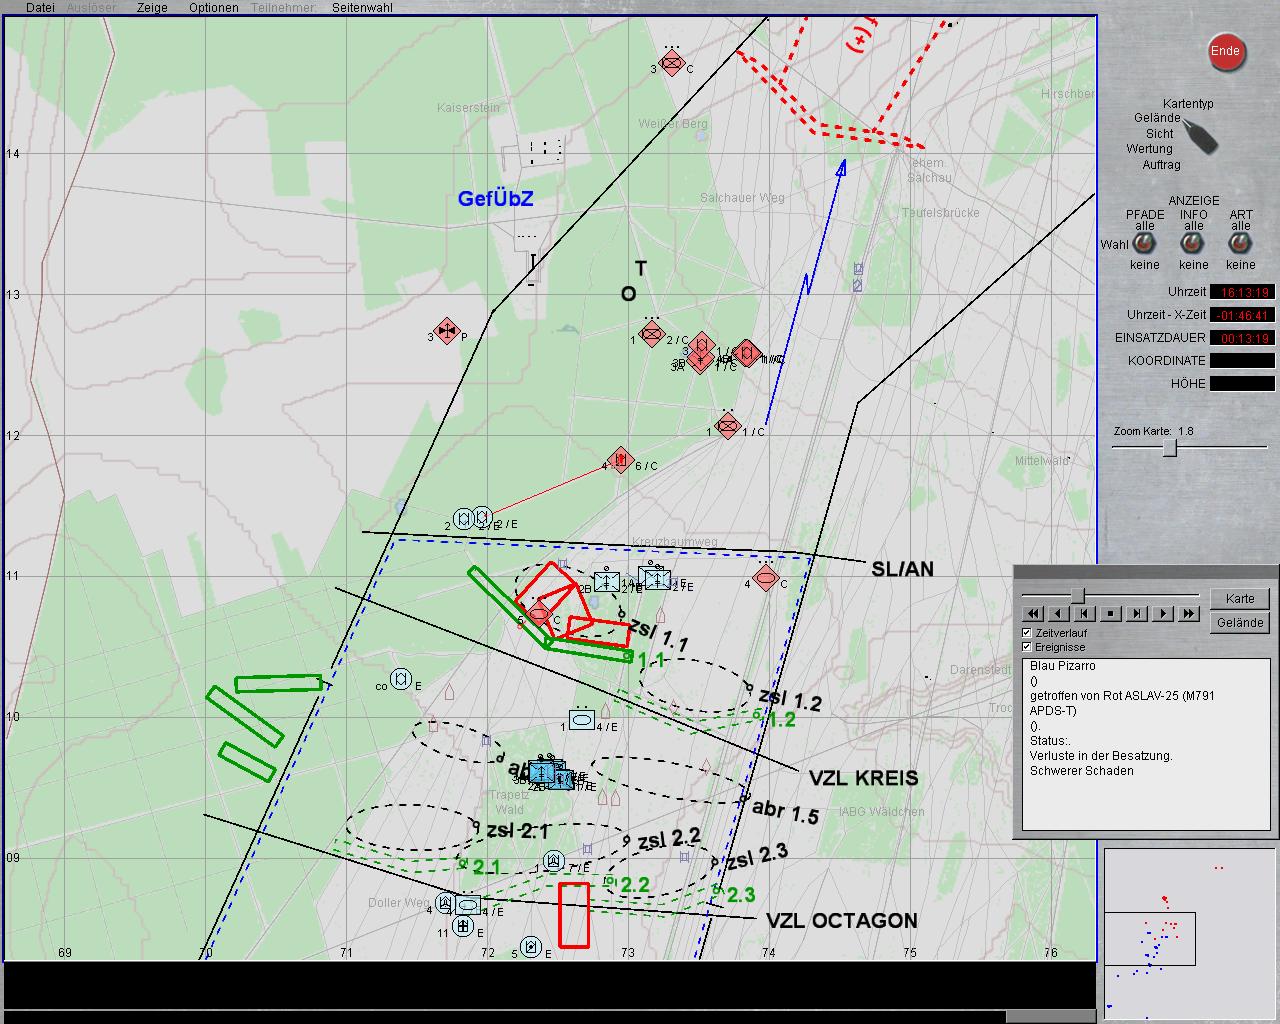Adjust the Zoom Karte slider handle
Screen dimensions: 1280x1024
pyautogui.click(x=1169, y=447)
